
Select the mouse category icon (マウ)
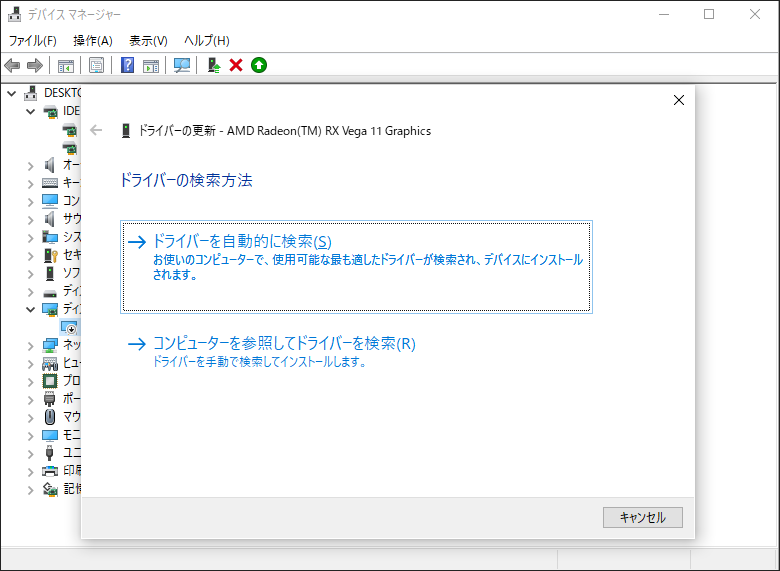(50, 417)
